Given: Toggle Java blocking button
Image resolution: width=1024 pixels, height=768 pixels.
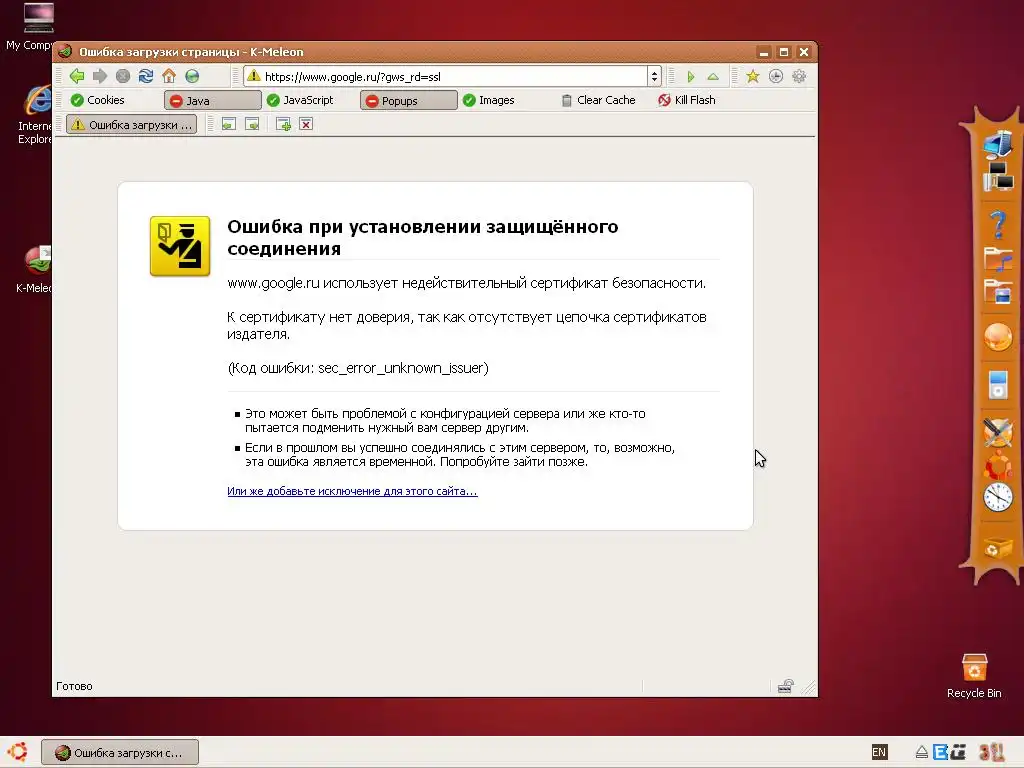Looking at the screenshot, I should [213, 101].
